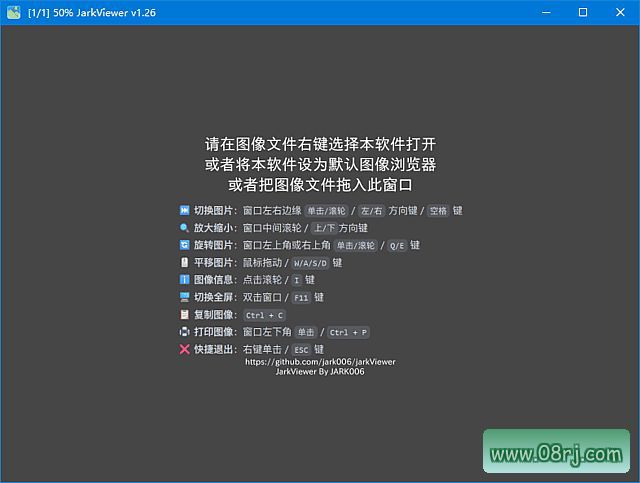Click the zoom (放大缩小) magnifier icon
Image resolution: width=640 pixels, height=483 pixels.
(184, 228)
